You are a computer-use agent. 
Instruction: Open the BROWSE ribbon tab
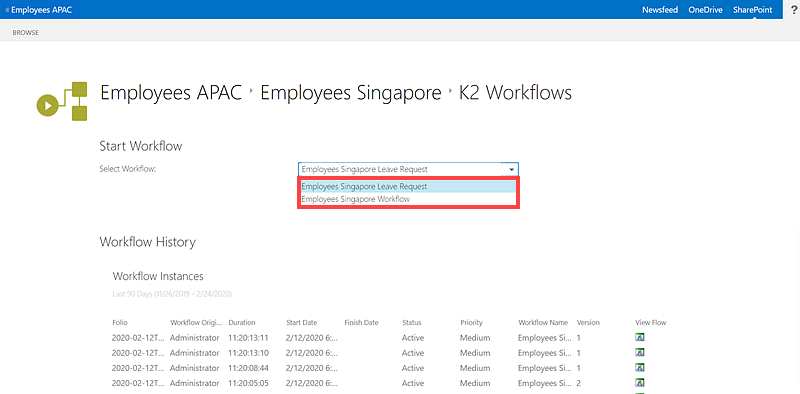point(26,33)
